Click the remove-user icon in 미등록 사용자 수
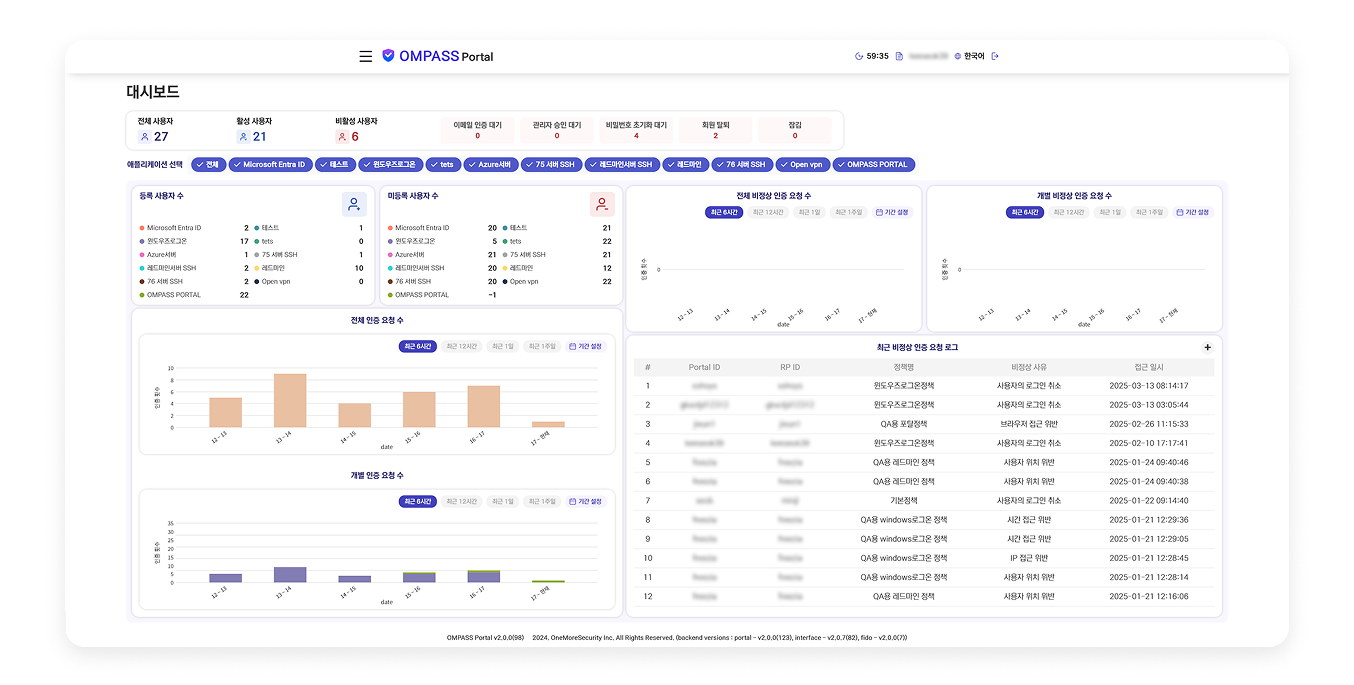The height and width of the screenshot is (685, 1354). click(x=602, y=204)
